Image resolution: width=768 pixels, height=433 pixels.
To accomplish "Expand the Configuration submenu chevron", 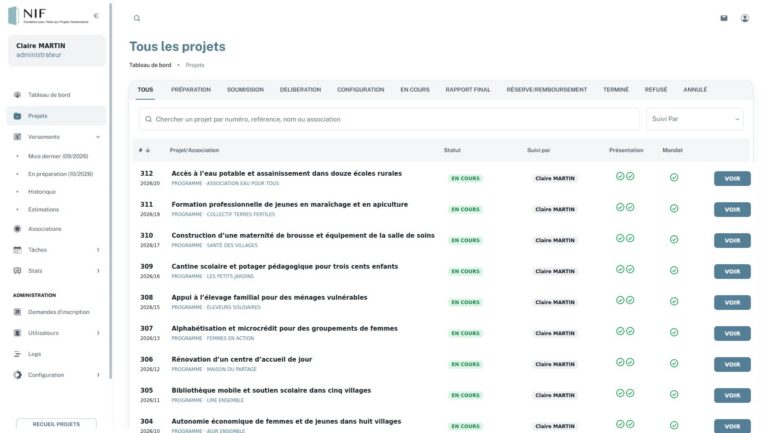I will pyautogui.click(x=98, y=375).
